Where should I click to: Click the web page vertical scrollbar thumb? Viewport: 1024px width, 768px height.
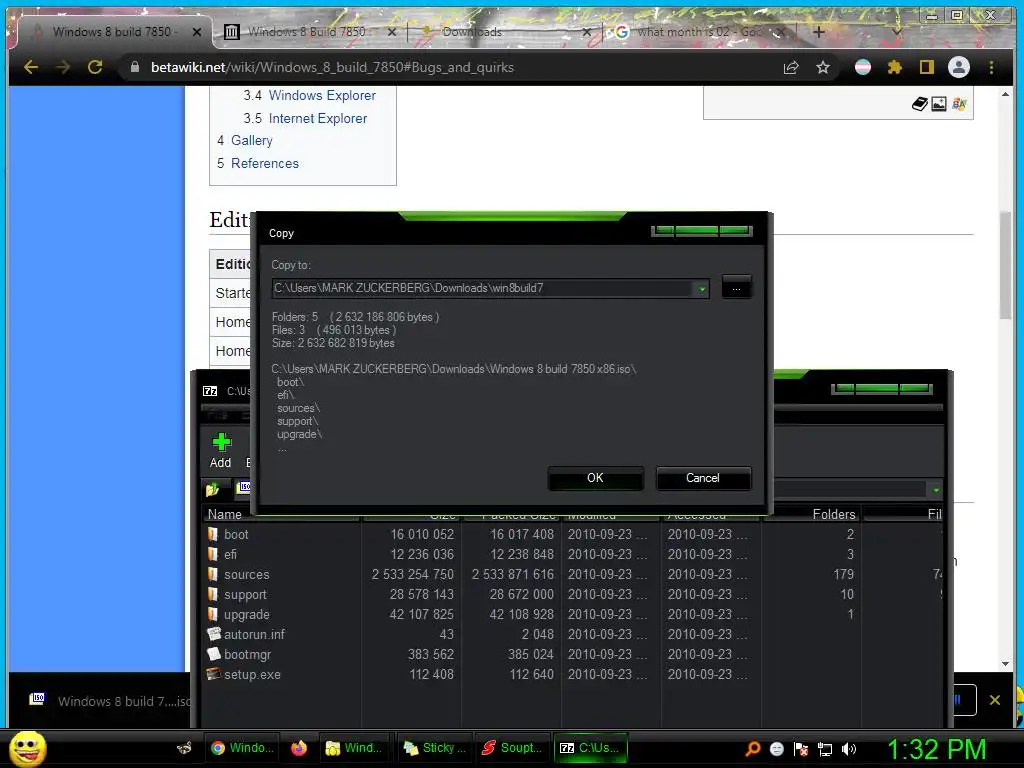click(1005, 264)
